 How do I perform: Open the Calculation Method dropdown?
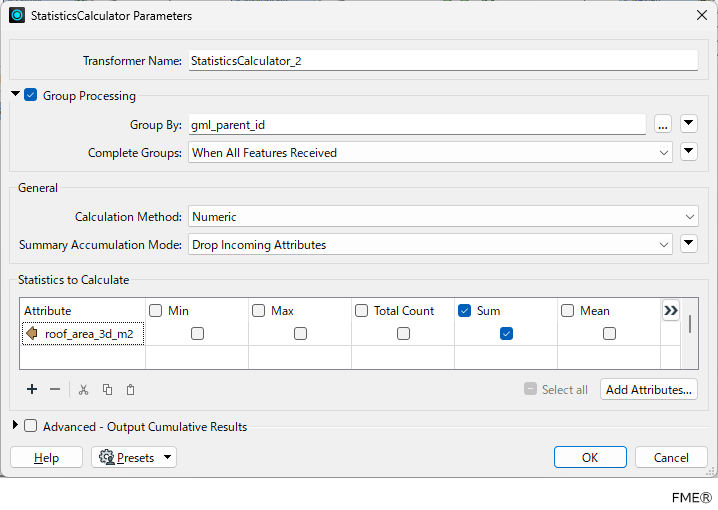442,216
